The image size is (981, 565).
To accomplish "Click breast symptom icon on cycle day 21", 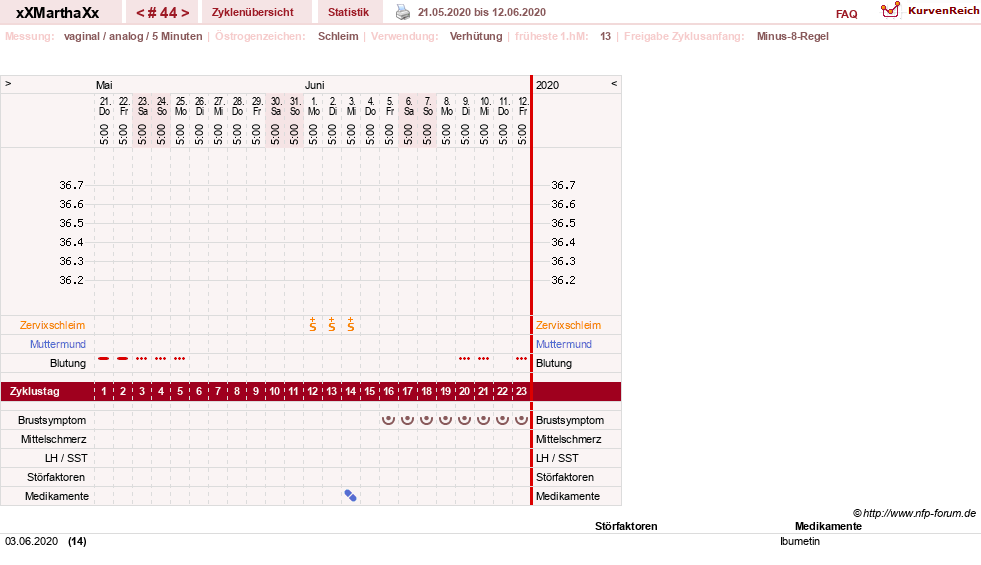I will (x=483, y=419).
